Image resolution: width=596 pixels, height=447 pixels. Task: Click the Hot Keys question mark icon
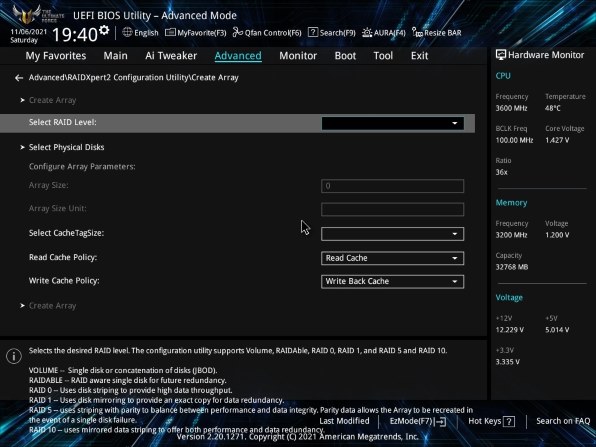click(509, 421)
